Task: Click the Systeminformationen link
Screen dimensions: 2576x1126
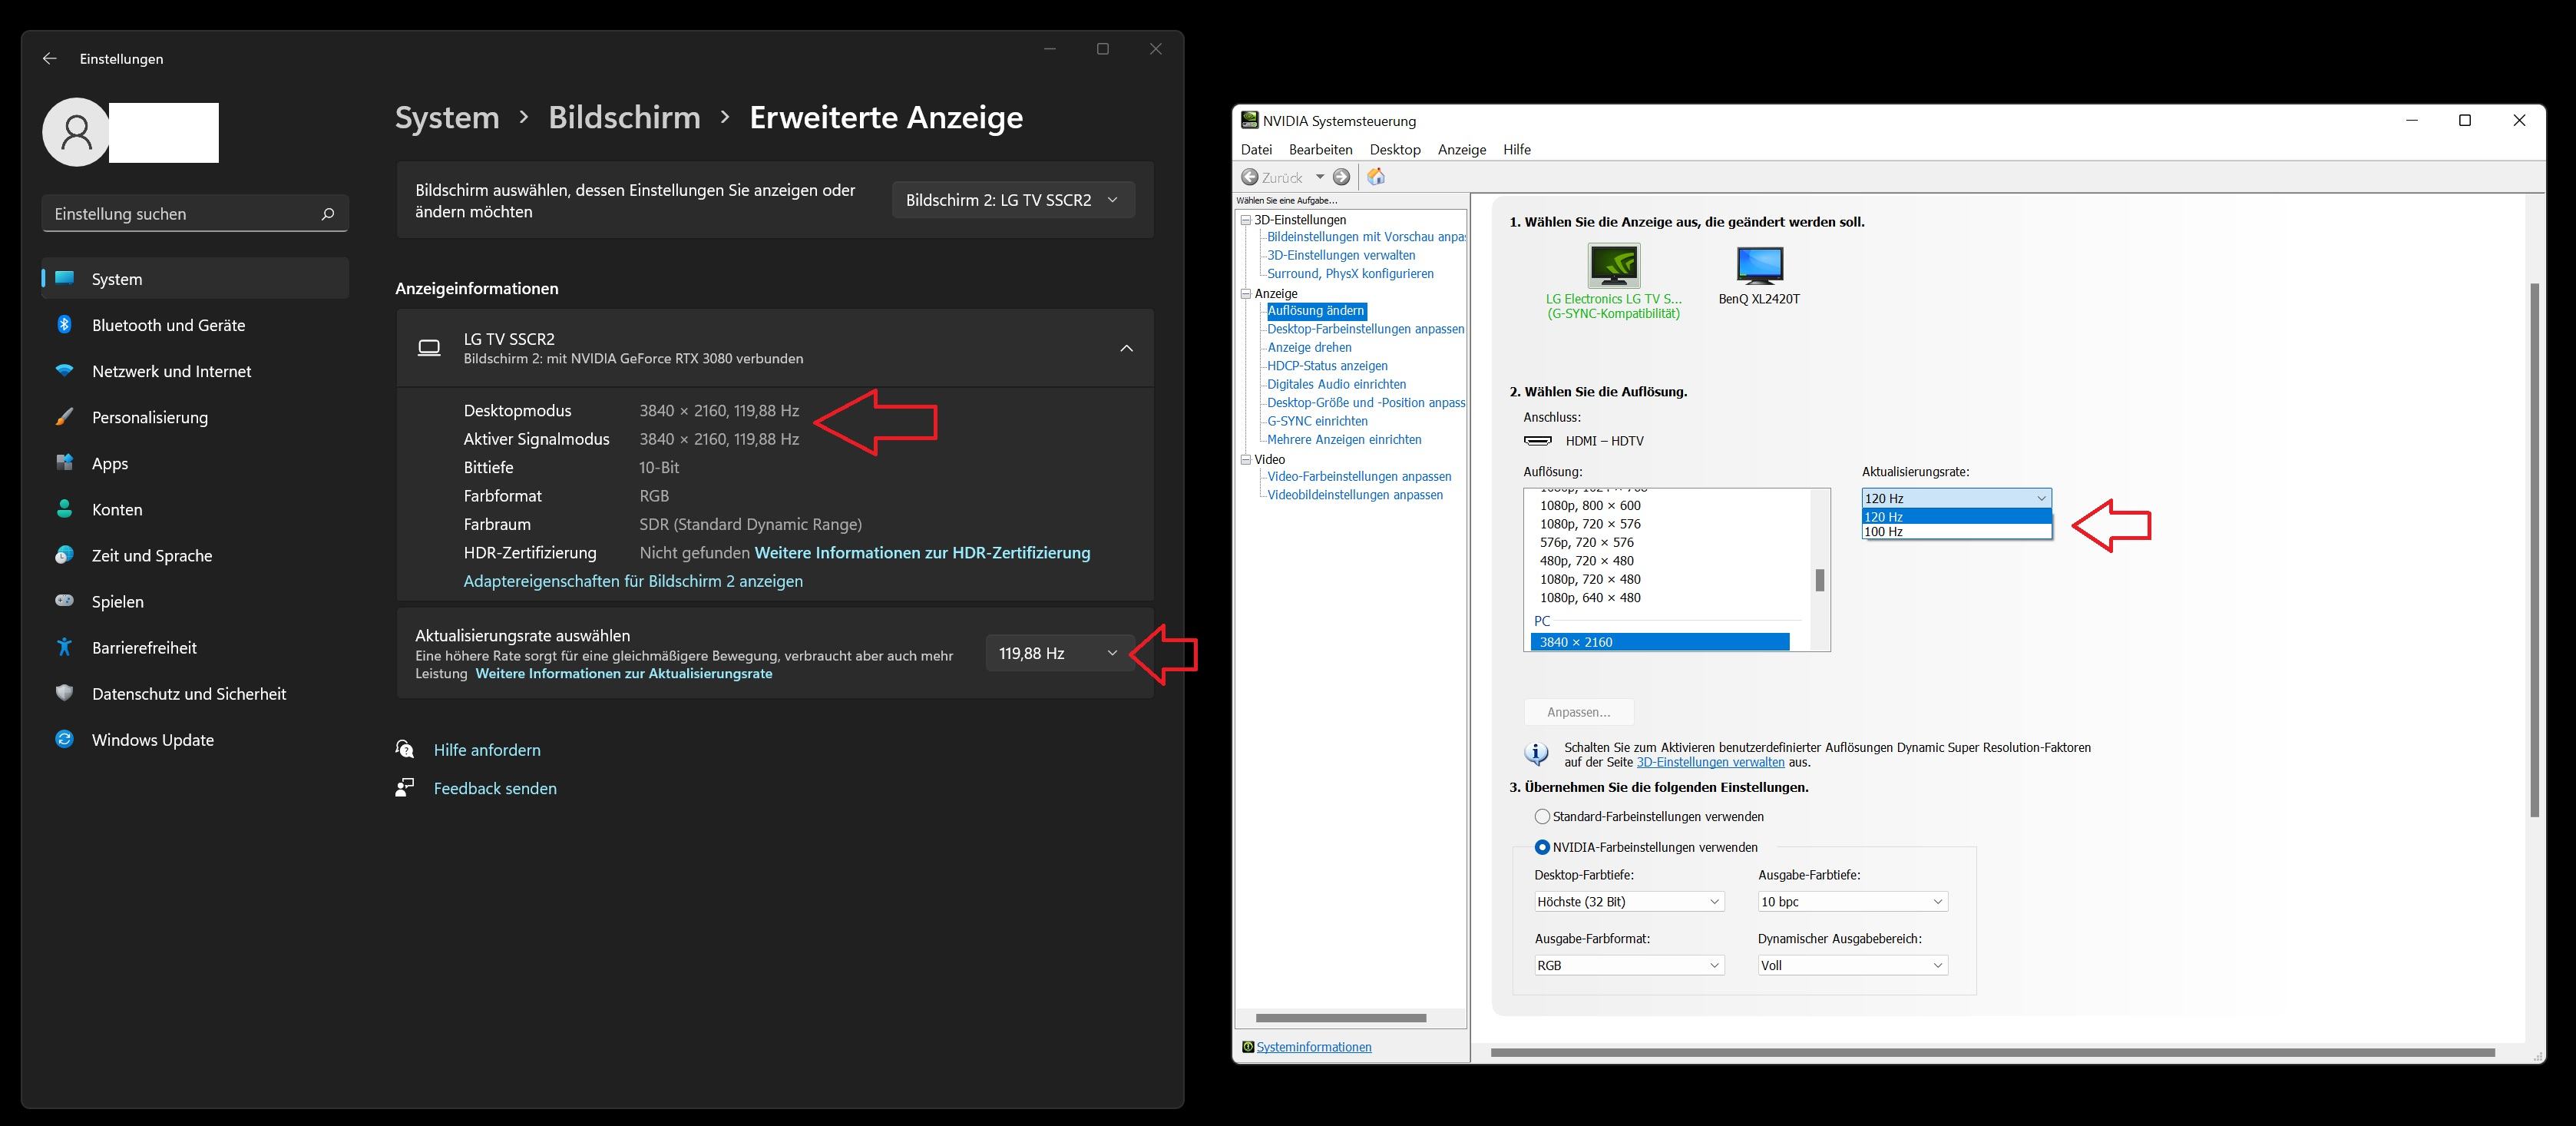Action: tap(1314, 1047)
